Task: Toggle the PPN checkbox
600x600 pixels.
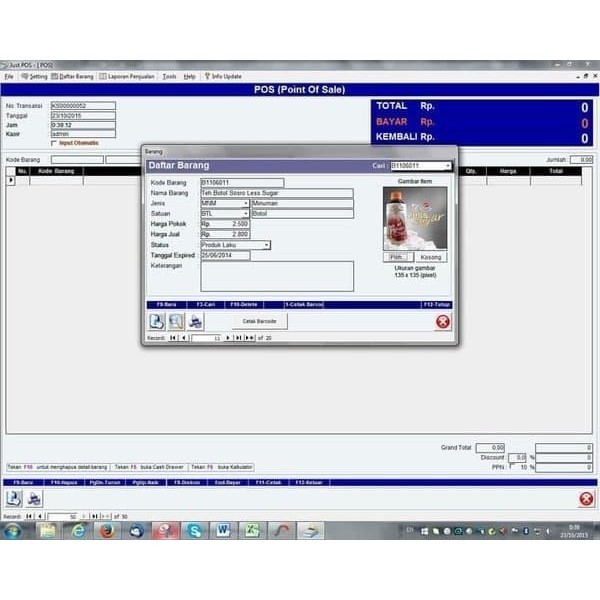Action: [x=511, y=466]
